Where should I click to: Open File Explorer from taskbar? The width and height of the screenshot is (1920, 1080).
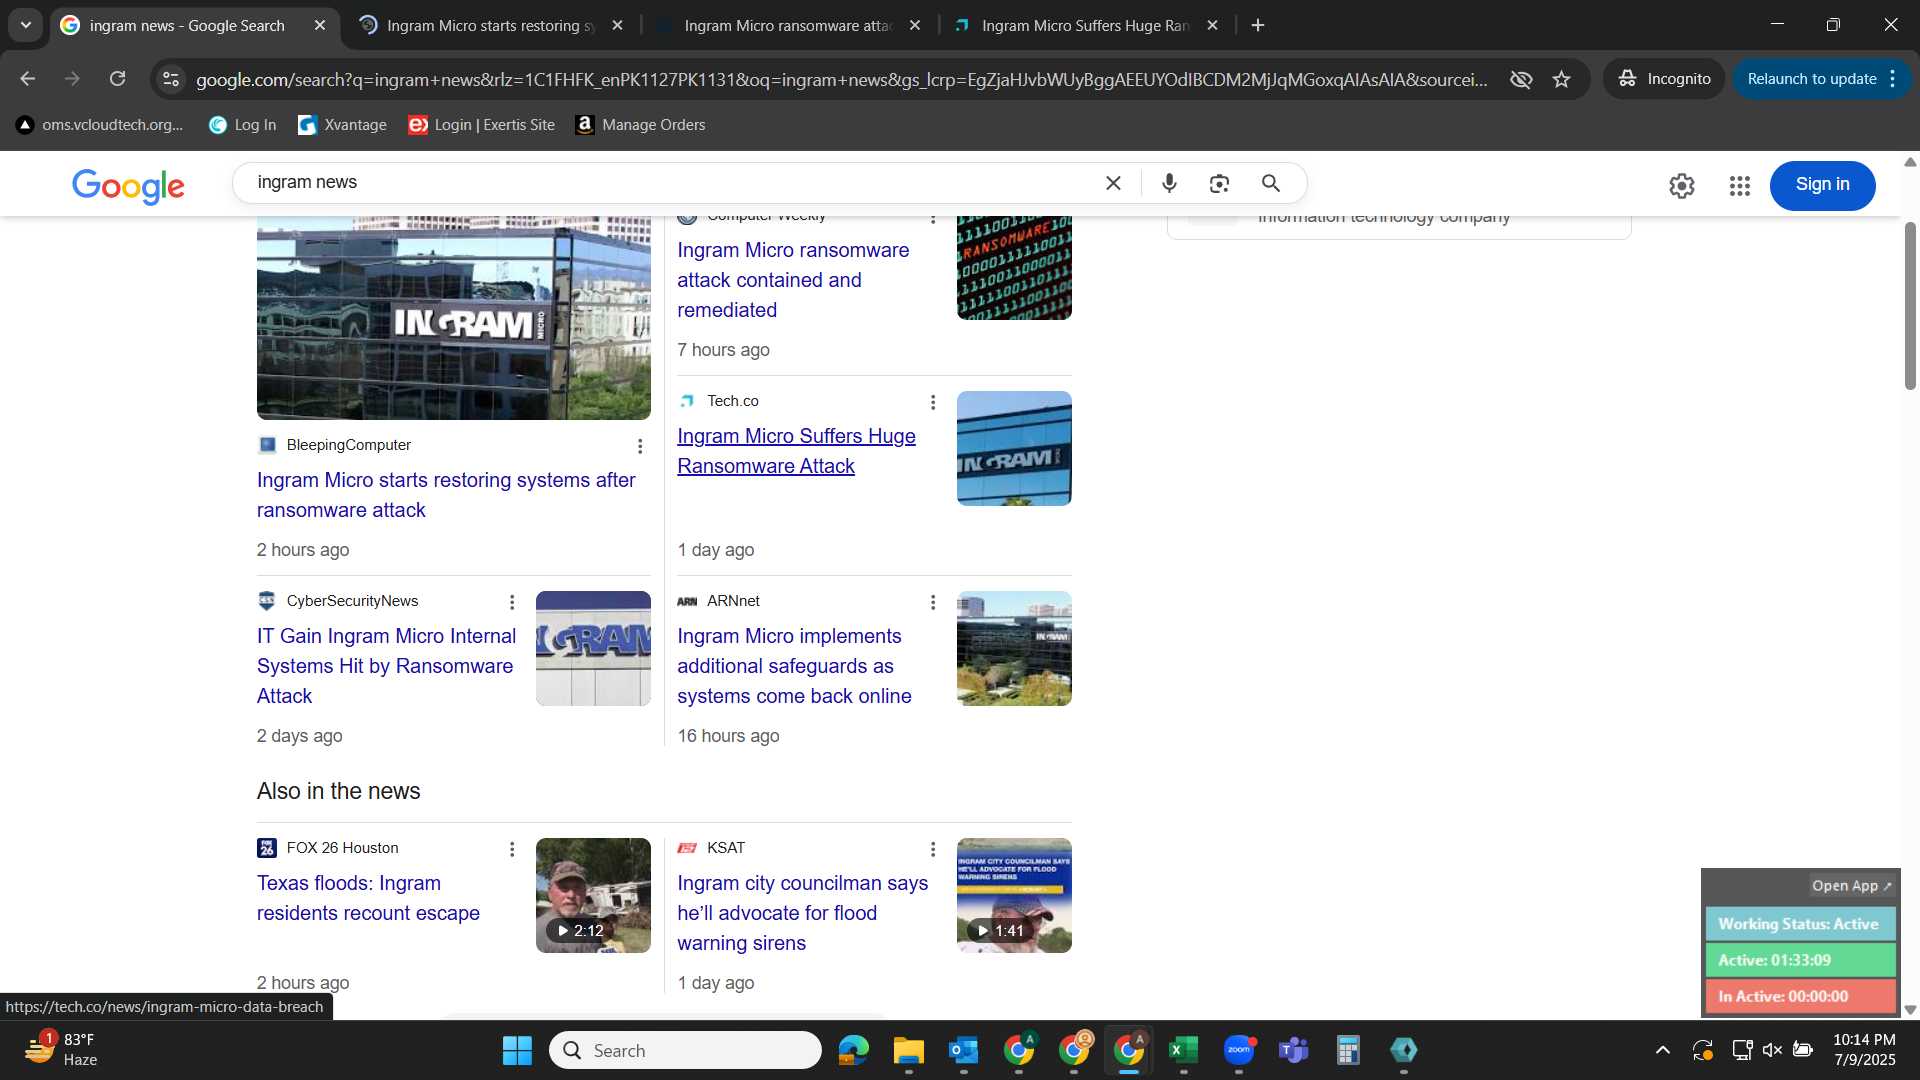point(909,1050)
